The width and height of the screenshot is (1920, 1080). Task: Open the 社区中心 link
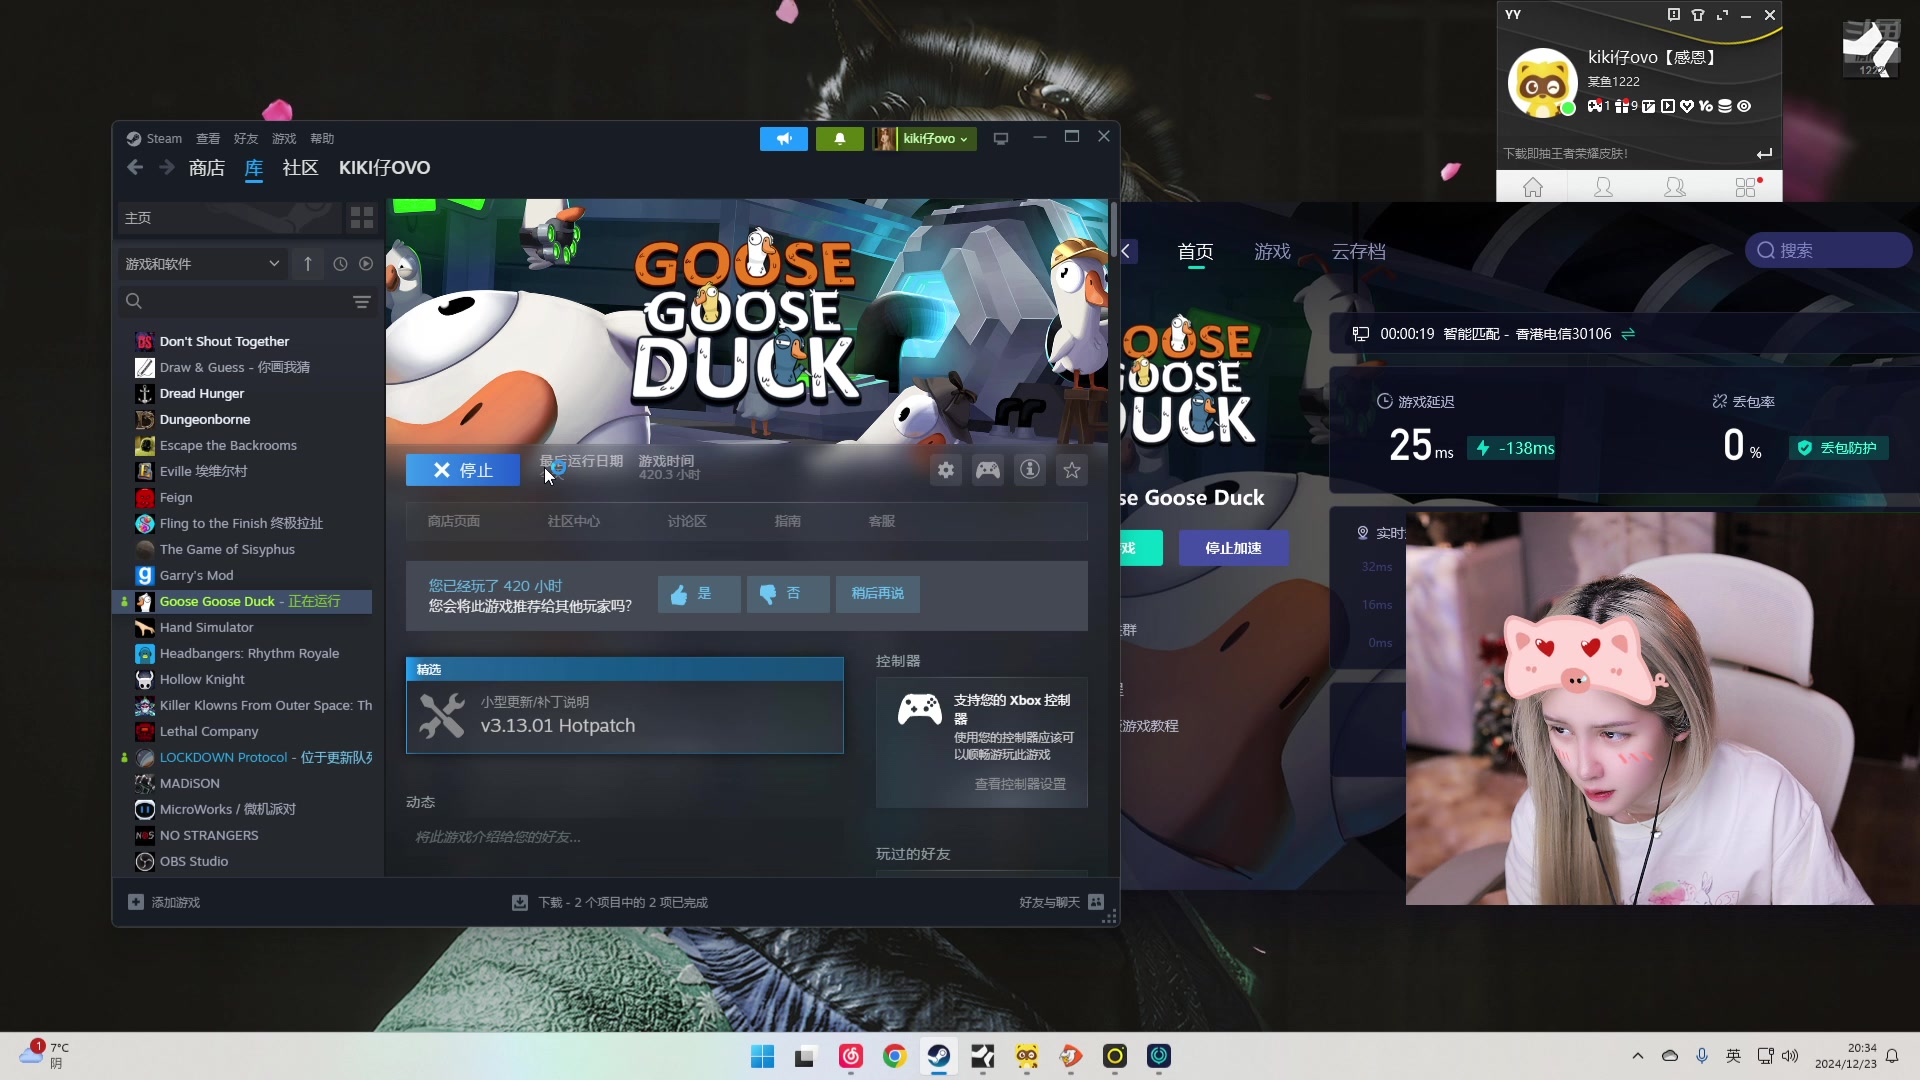pyautogui.click(x=574, y=521)
